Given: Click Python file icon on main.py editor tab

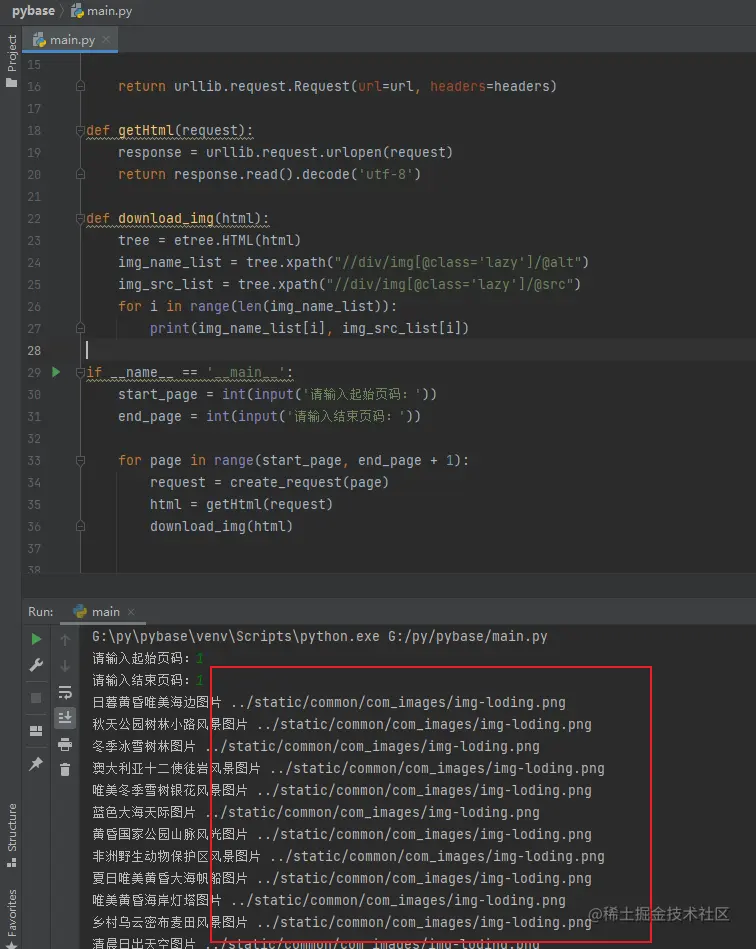Looking at the screenshot, I should click(39, 40).
